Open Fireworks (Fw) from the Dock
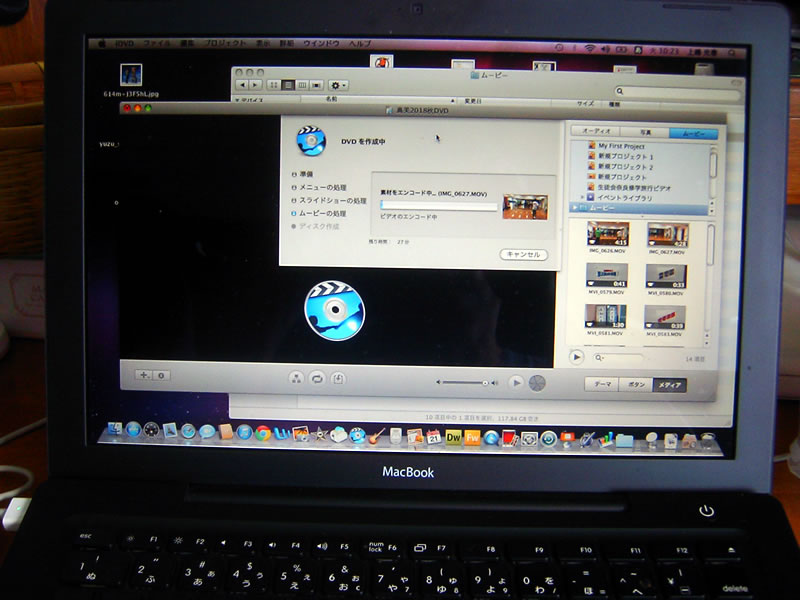This screenshot has width=800, height=600. 472,438
